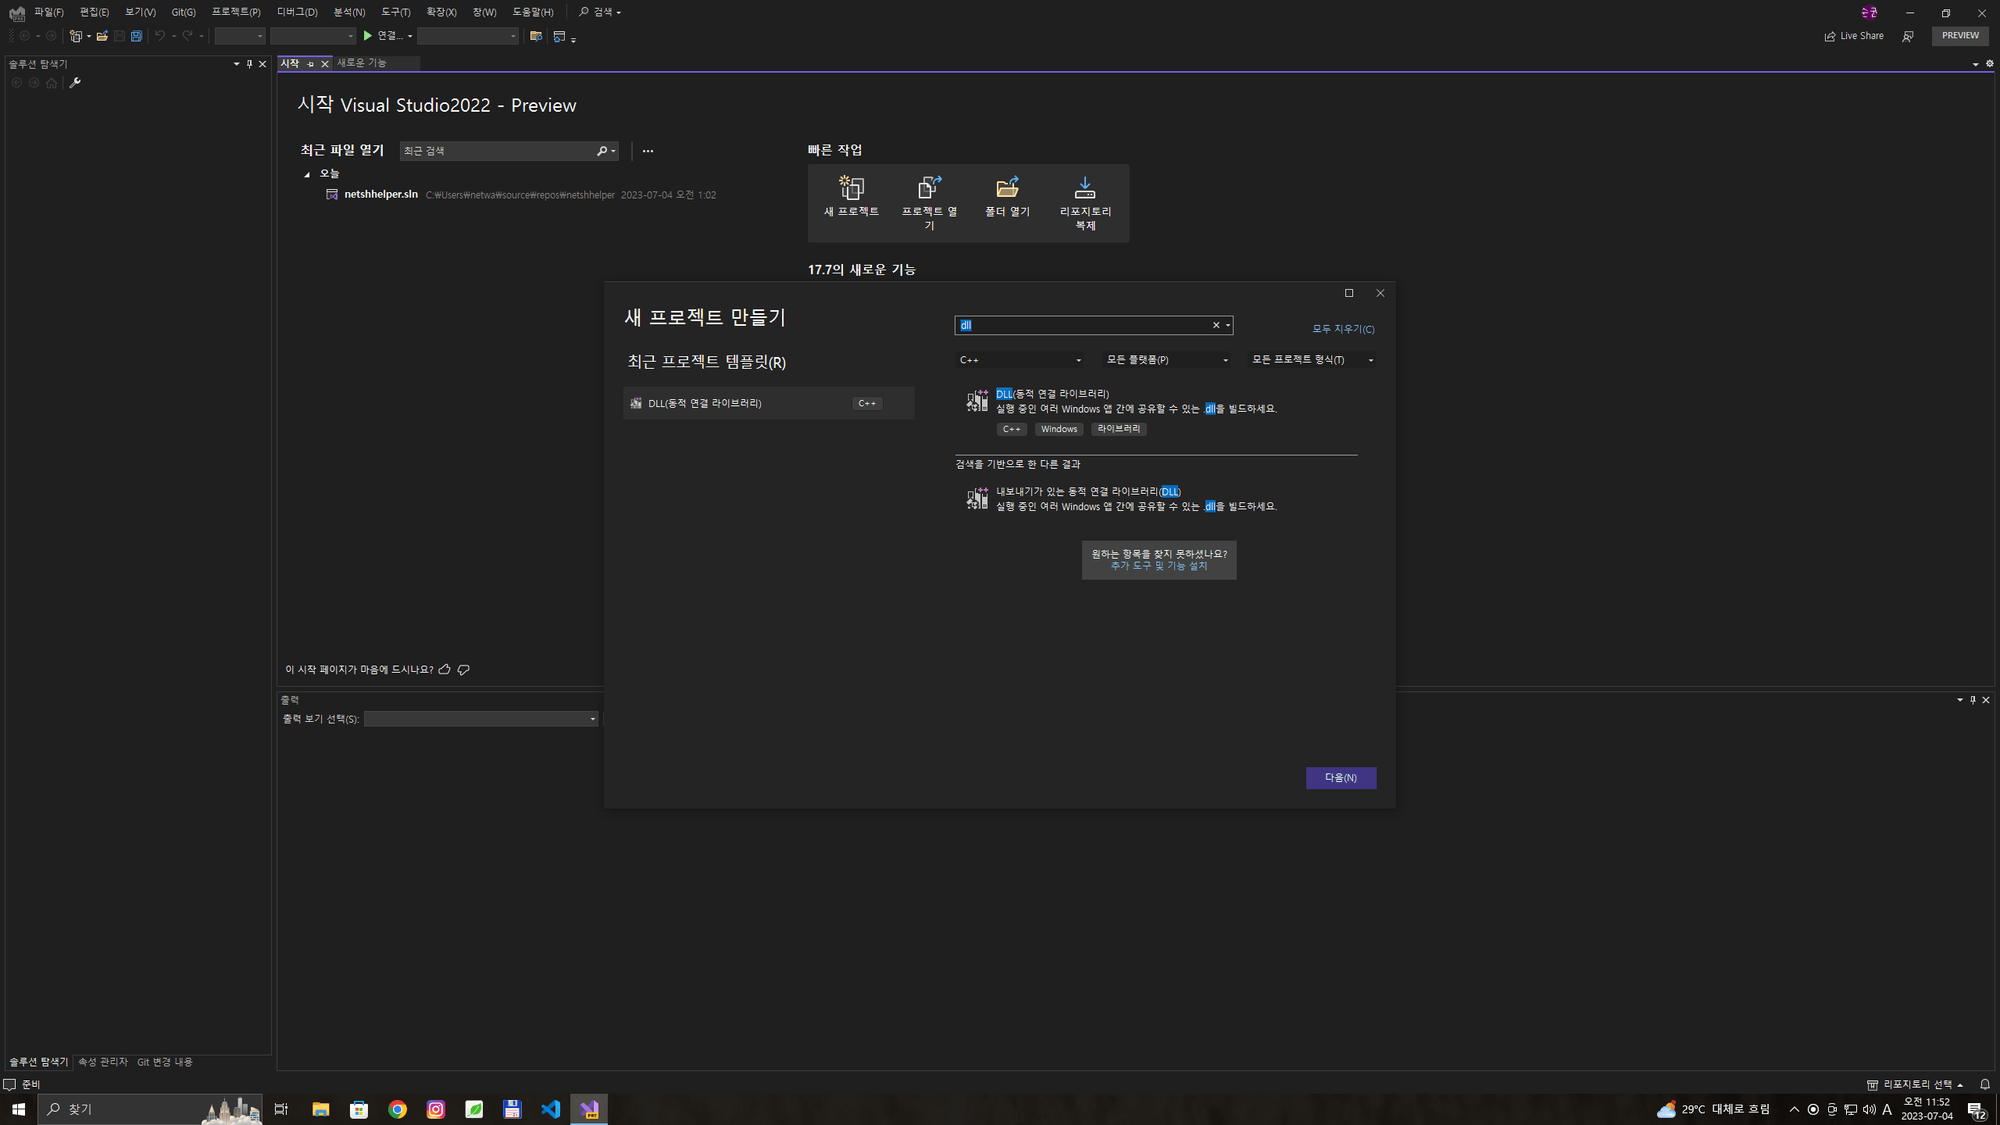The image size is (2000, 1125).
Task: Open the 연결 debug target dropdown arrow
Action: point(410,36)
